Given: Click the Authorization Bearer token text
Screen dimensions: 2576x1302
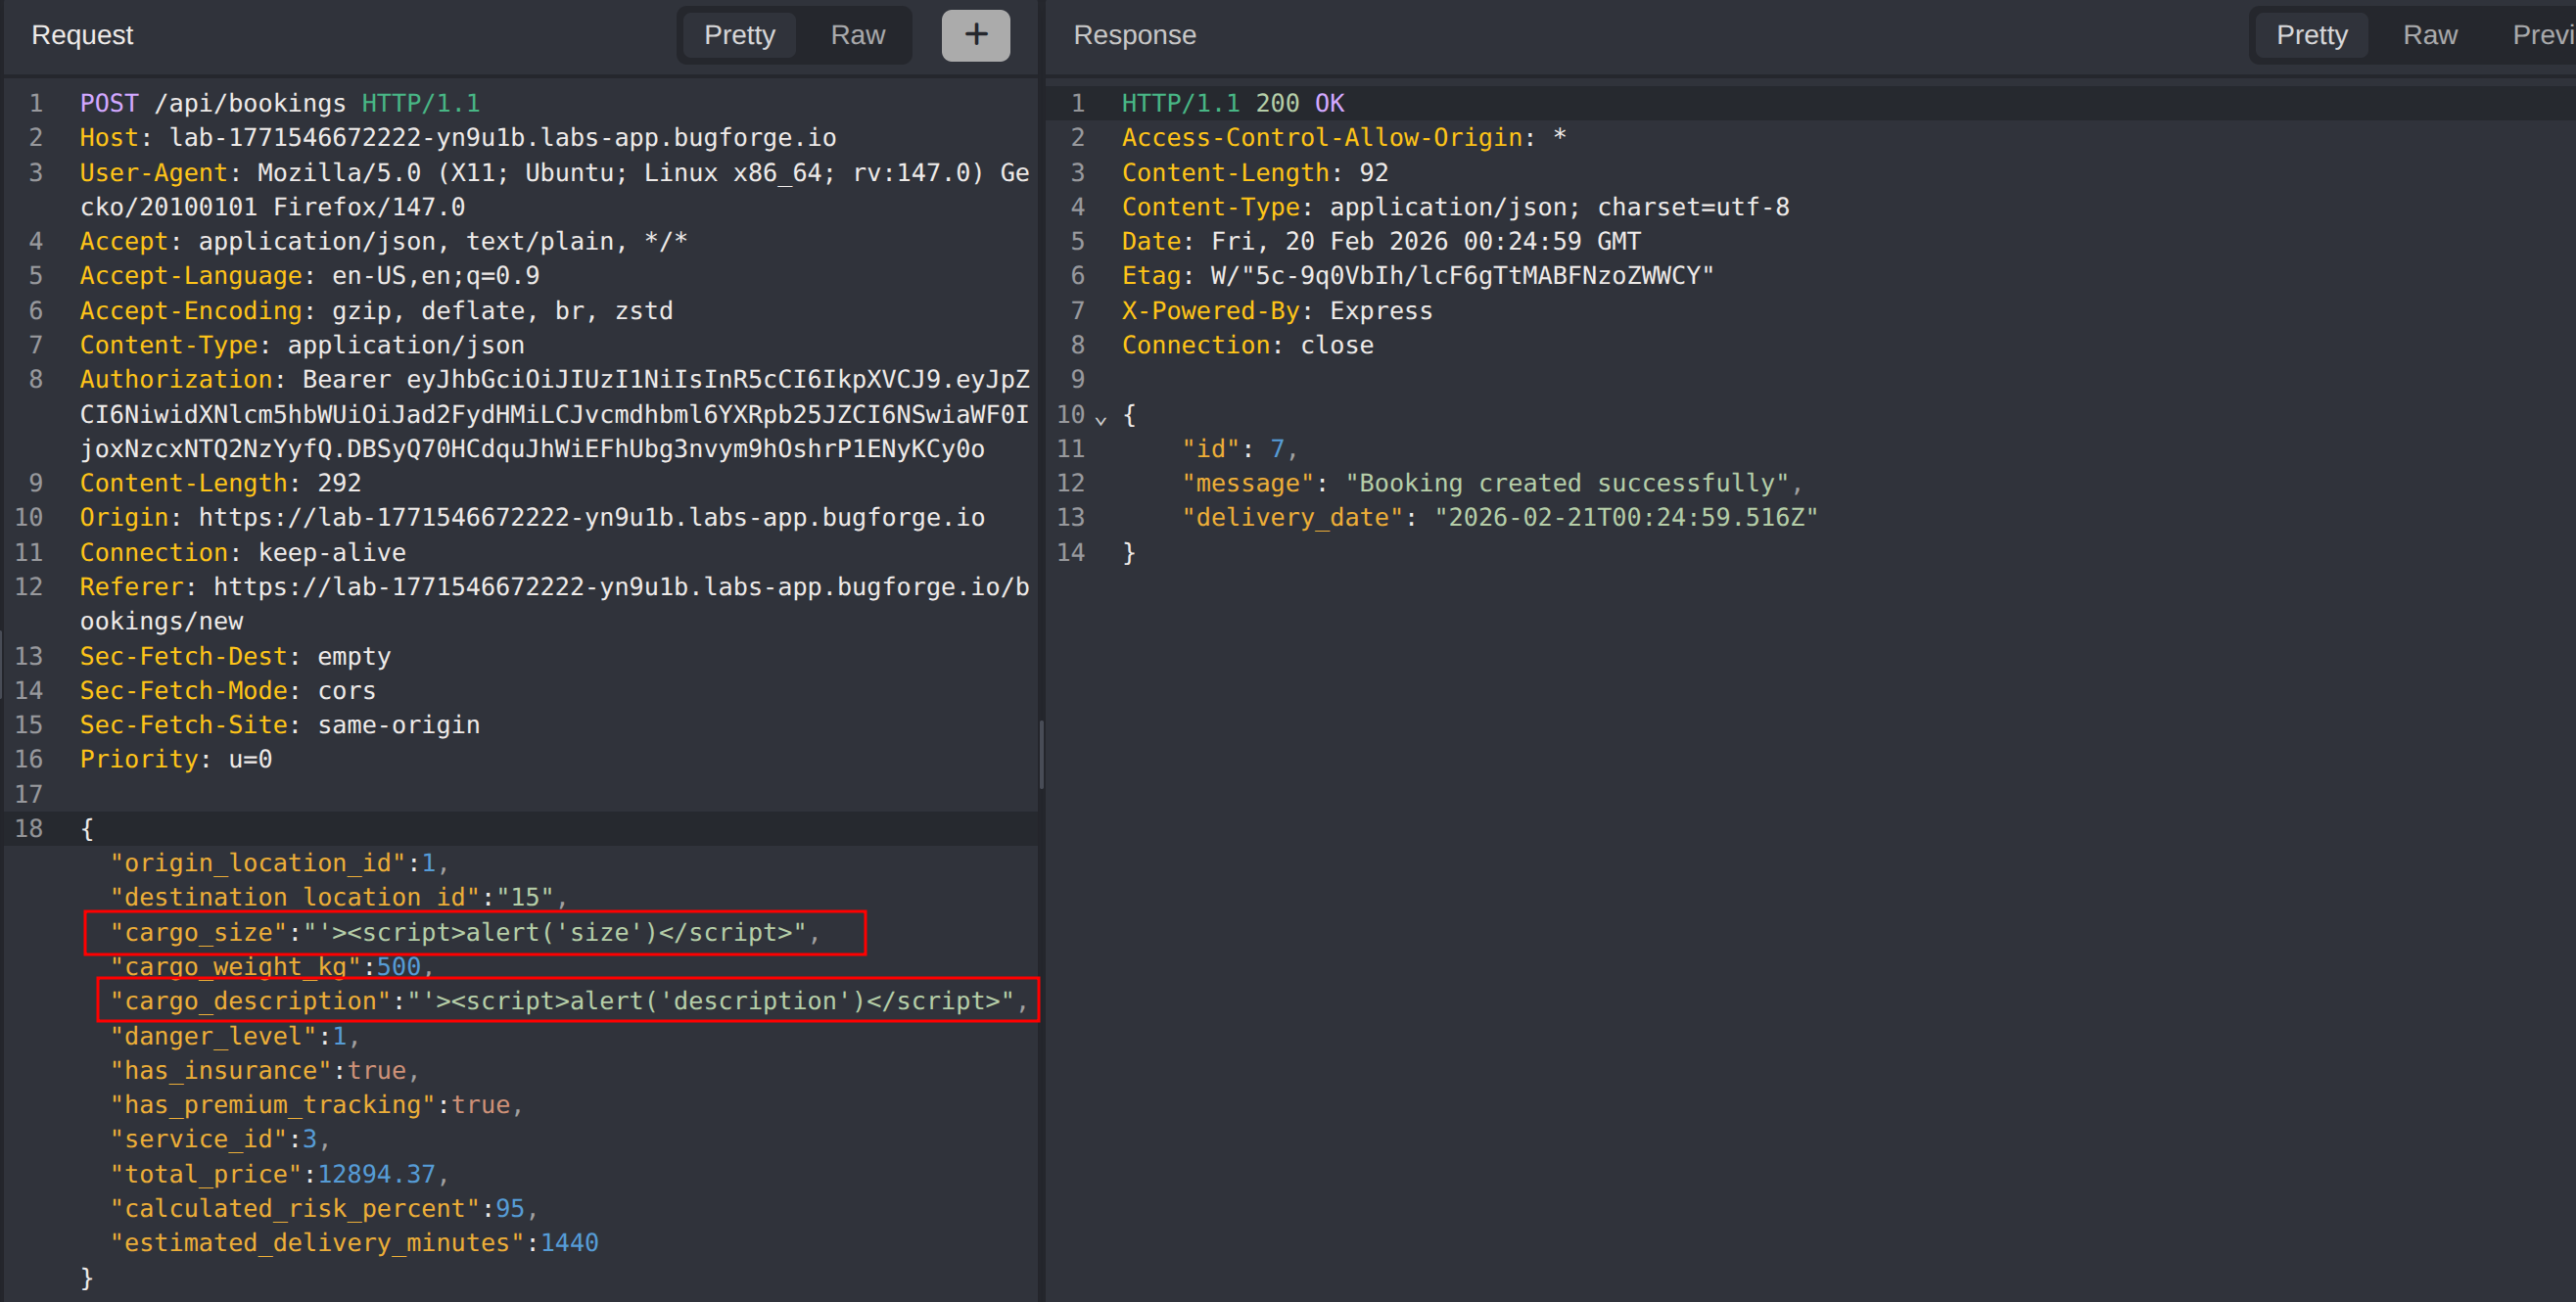Looking at the screenshot, I should pos(554,414).
